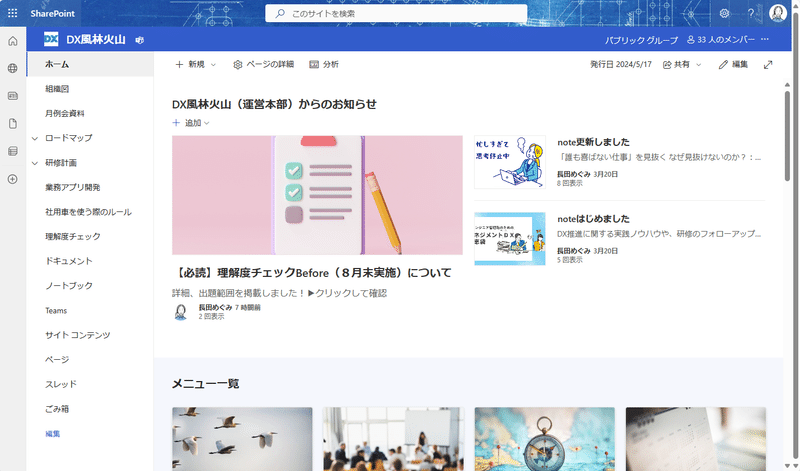800x471 pixels.
Task: Open ページの詳細
Action: (x=263, y=64)
